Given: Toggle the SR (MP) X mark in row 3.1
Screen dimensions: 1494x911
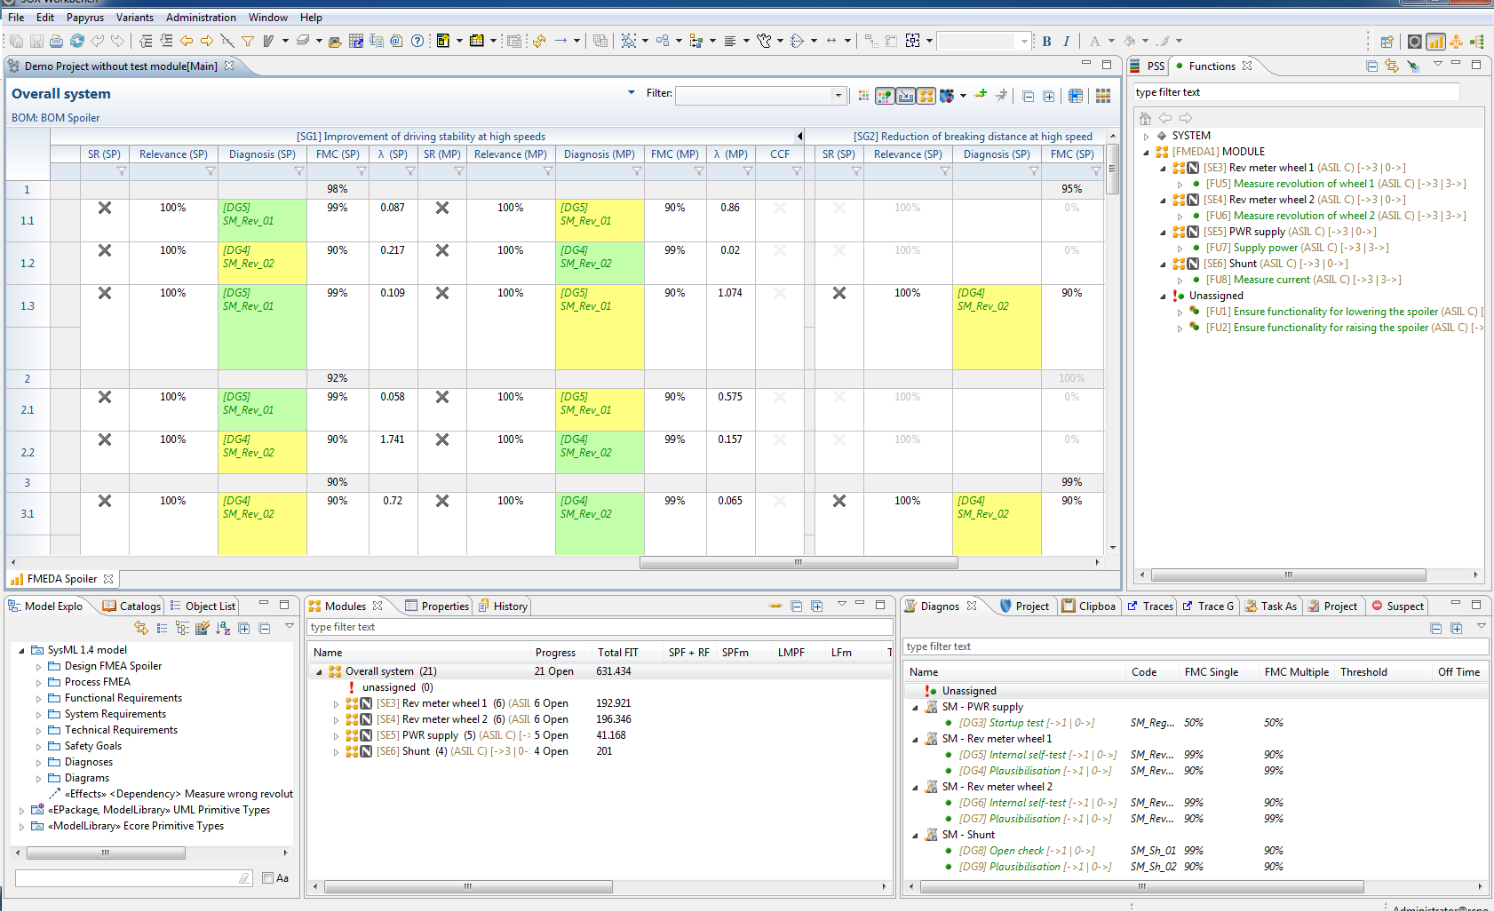Looking at the screenshot, I should tap(442, 501).
